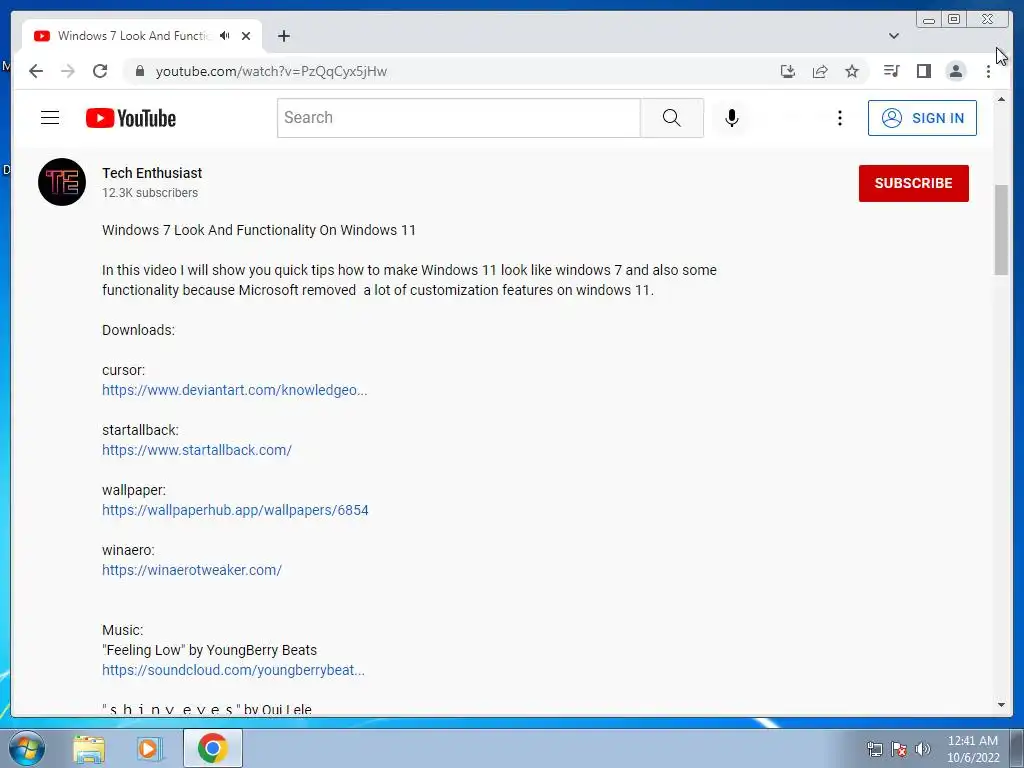Image resolution: width=1024 pixels, height=768 pixels.
Task: Click the YouTube search magnifier button
Action: click(x=671, y=118)
